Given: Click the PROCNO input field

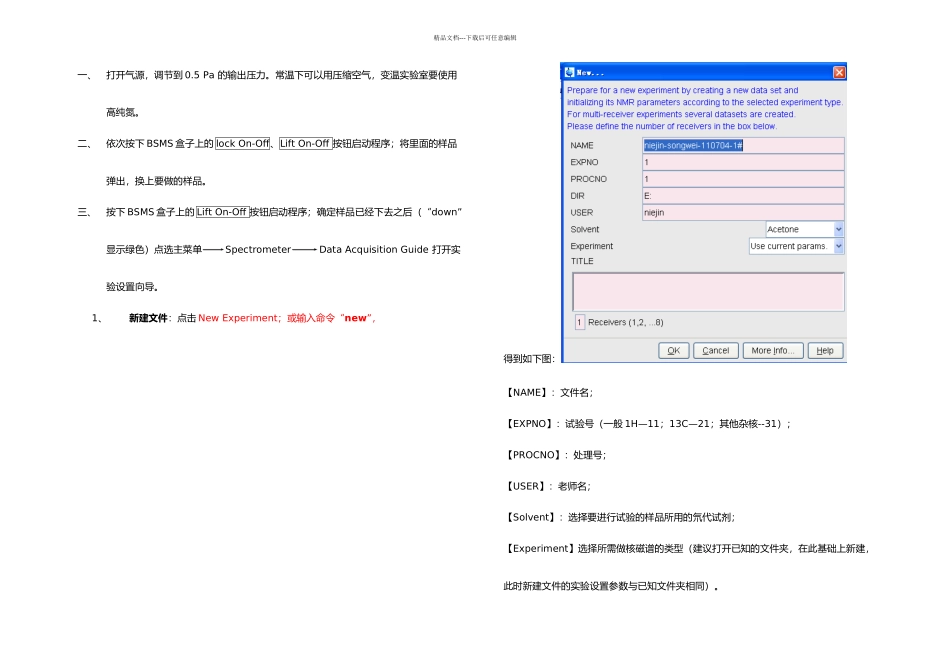Looking at the screenshot, I should [x=743, y=179].
